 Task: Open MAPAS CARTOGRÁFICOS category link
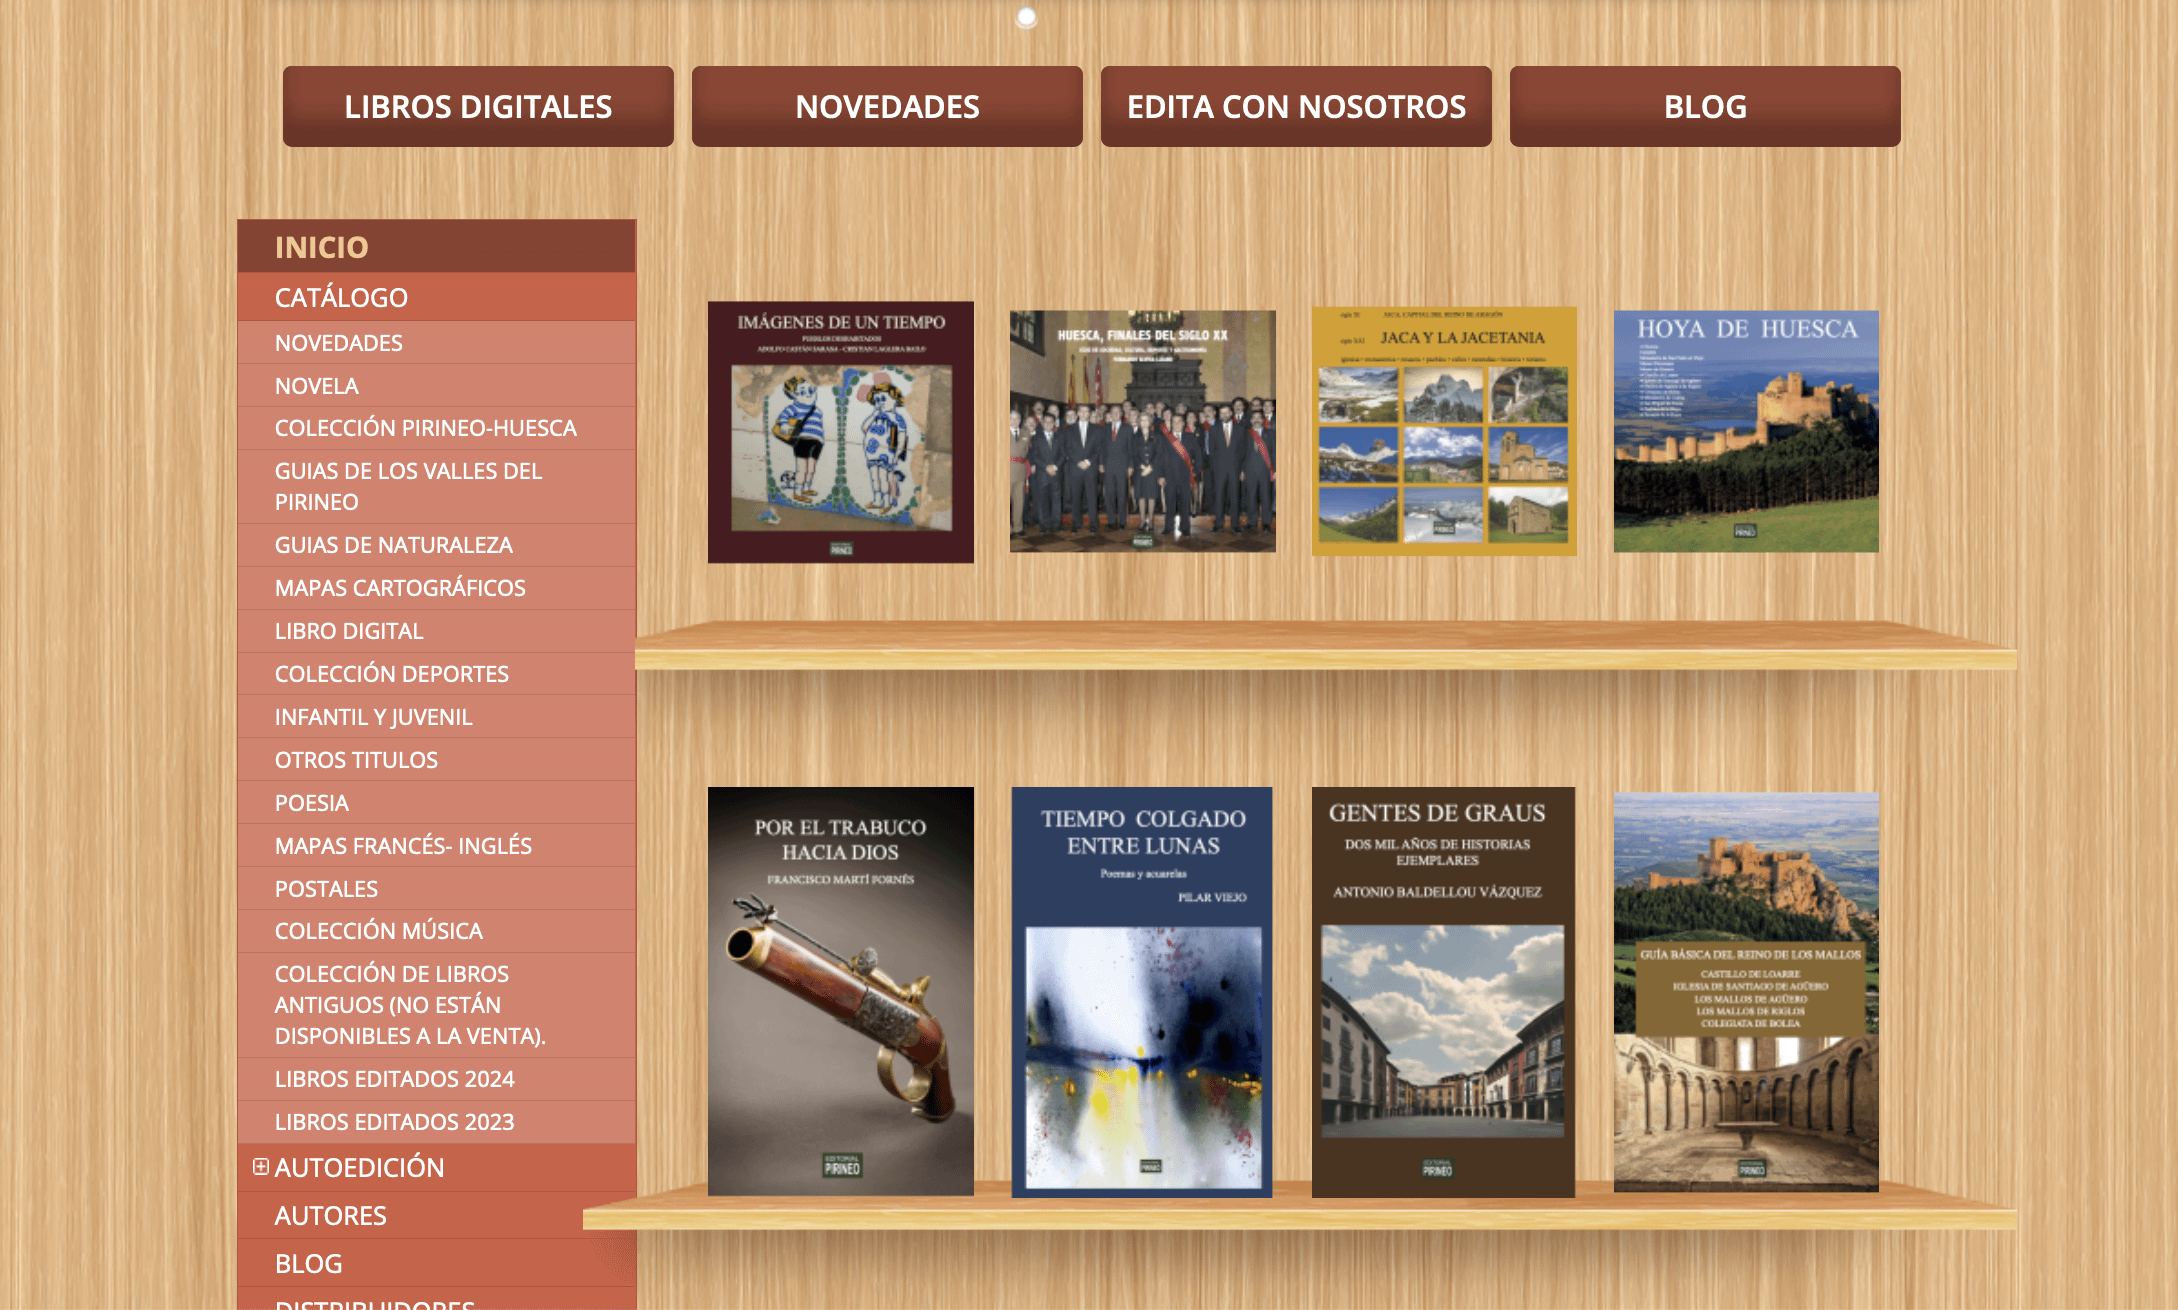pyautogui.click(x=400, y=588)
